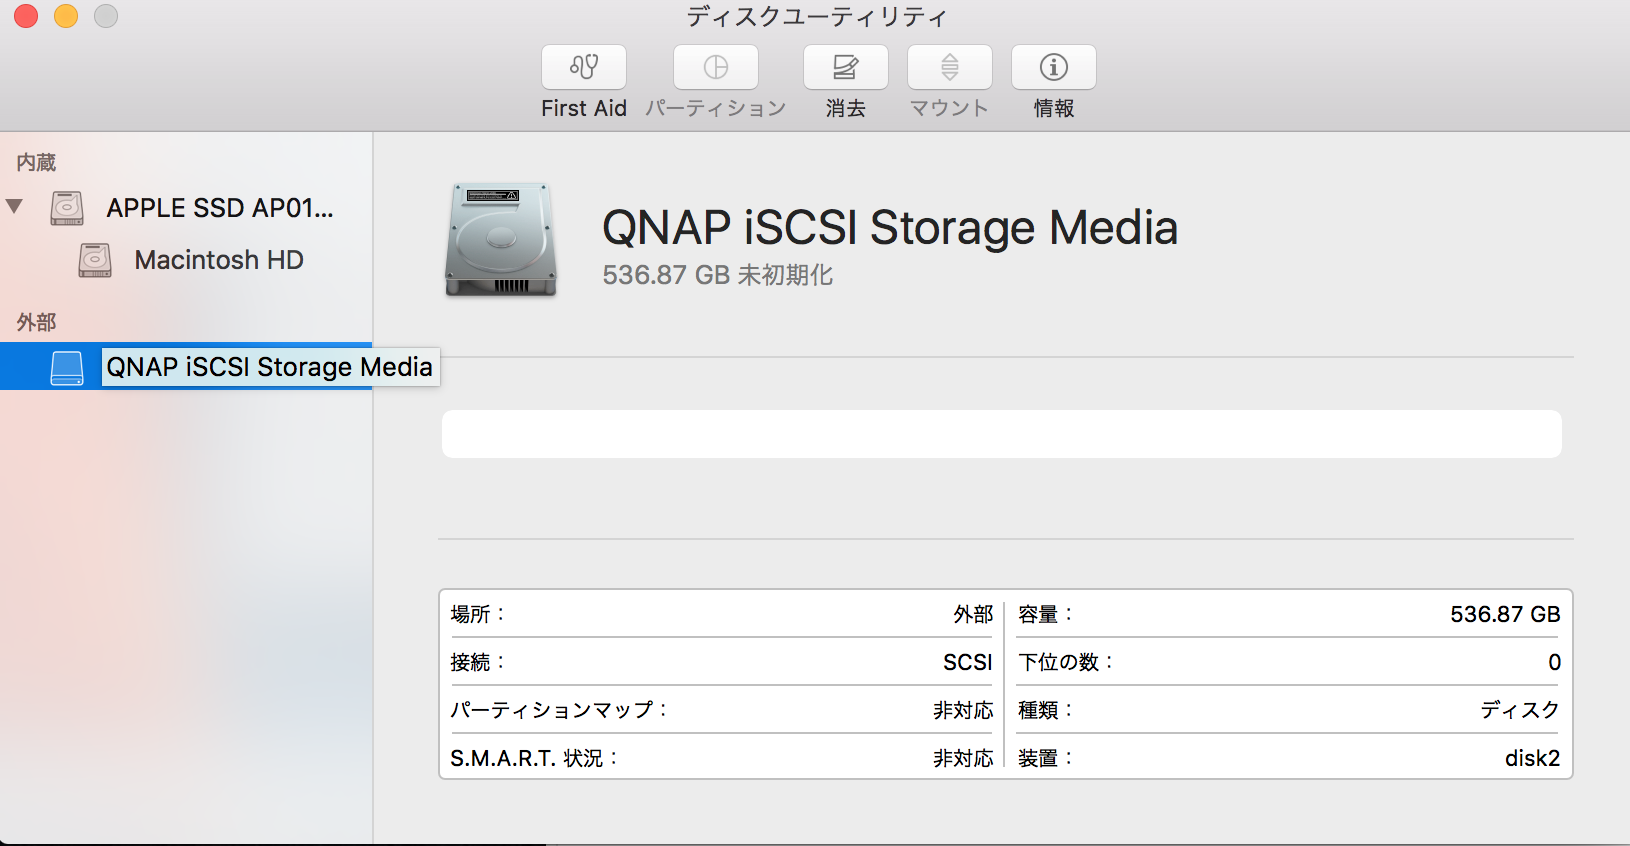Viewport: 1630px width, 846px height.
Task: Select the APPLE SSD AP01 drive icon
Action: point(67,208)
